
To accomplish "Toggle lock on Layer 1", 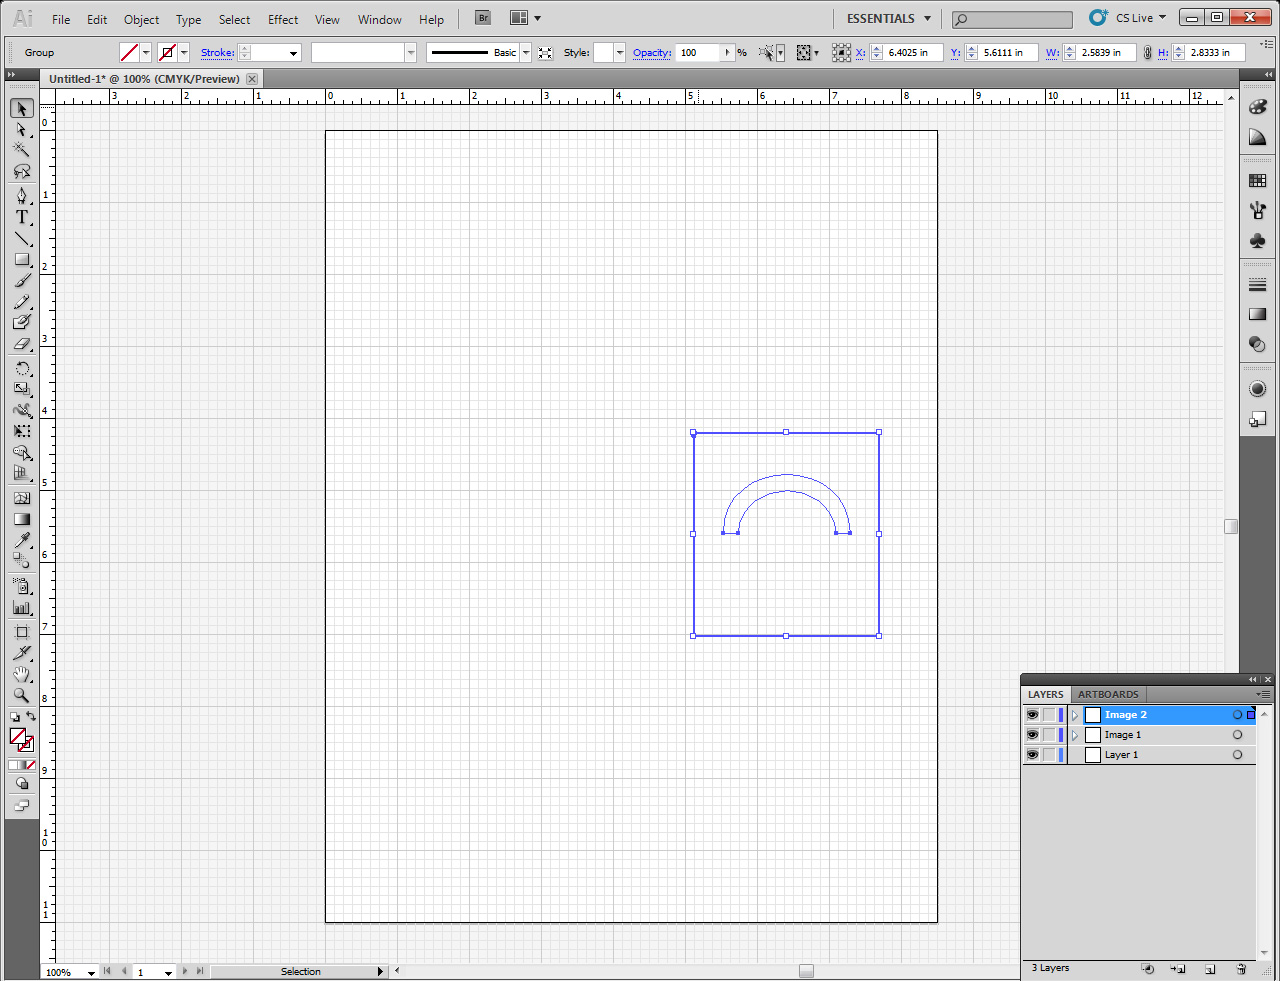I will [x=1049, y=755].
